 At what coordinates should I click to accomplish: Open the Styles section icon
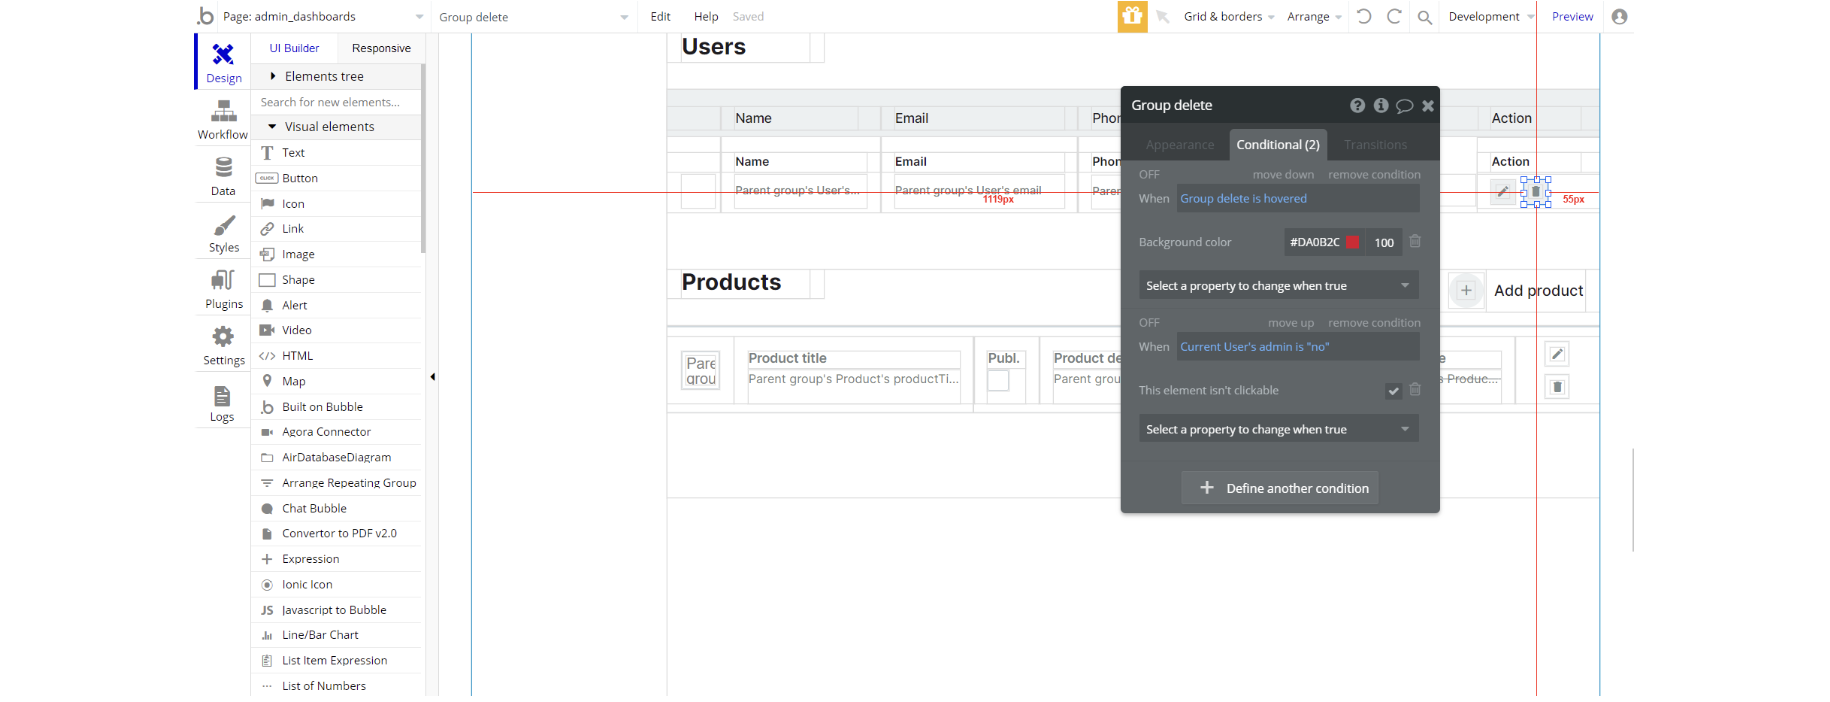(223, 233)
